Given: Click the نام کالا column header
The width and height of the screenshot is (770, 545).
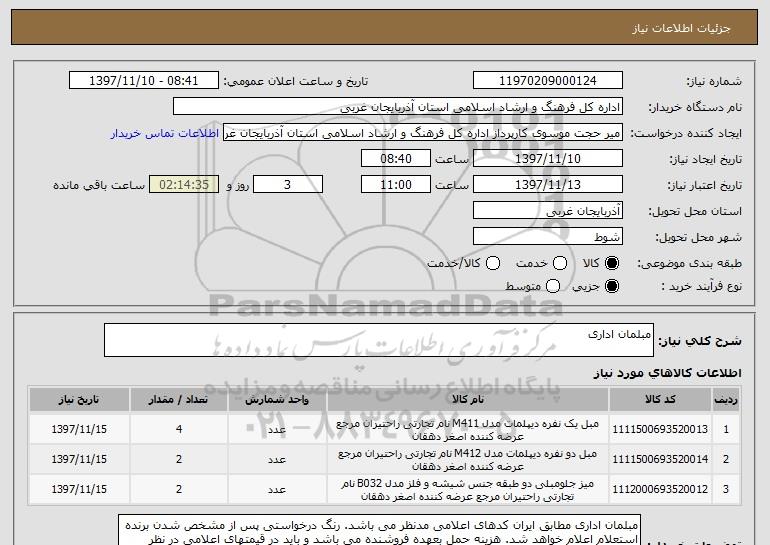Looking at the screenshot, I should click(468, 400).
